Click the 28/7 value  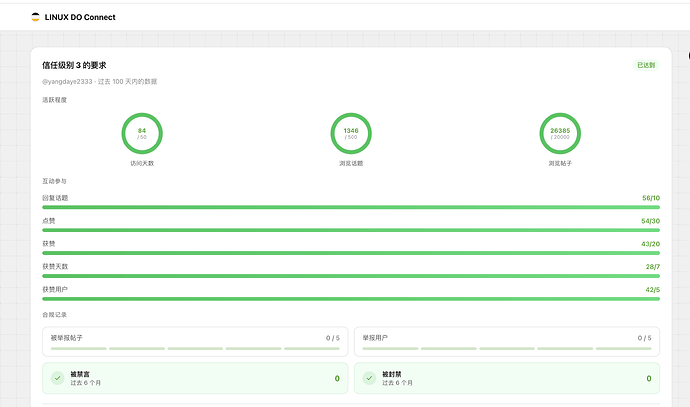pos(653,267)
